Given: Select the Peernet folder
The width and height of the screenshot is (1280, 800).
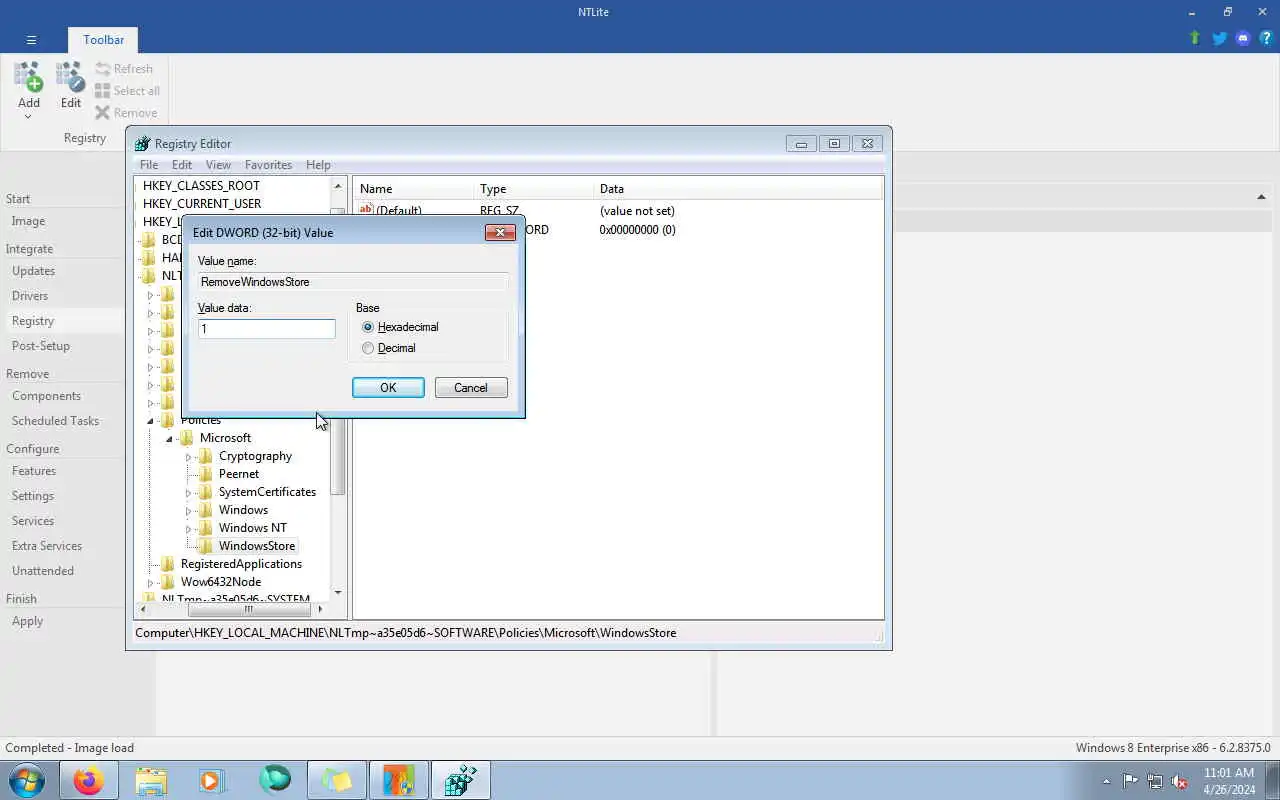Looking at the screenshot, I should pyautogui.click(x=239, y=474).
